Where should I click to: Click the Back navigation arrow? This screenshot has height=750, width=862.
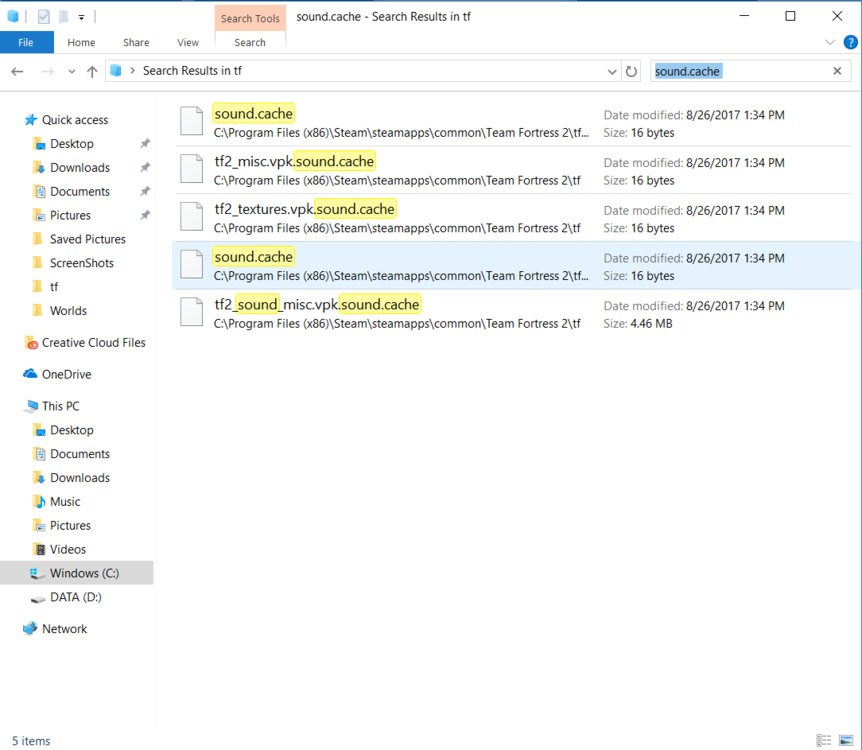click(x=17, y=71)
